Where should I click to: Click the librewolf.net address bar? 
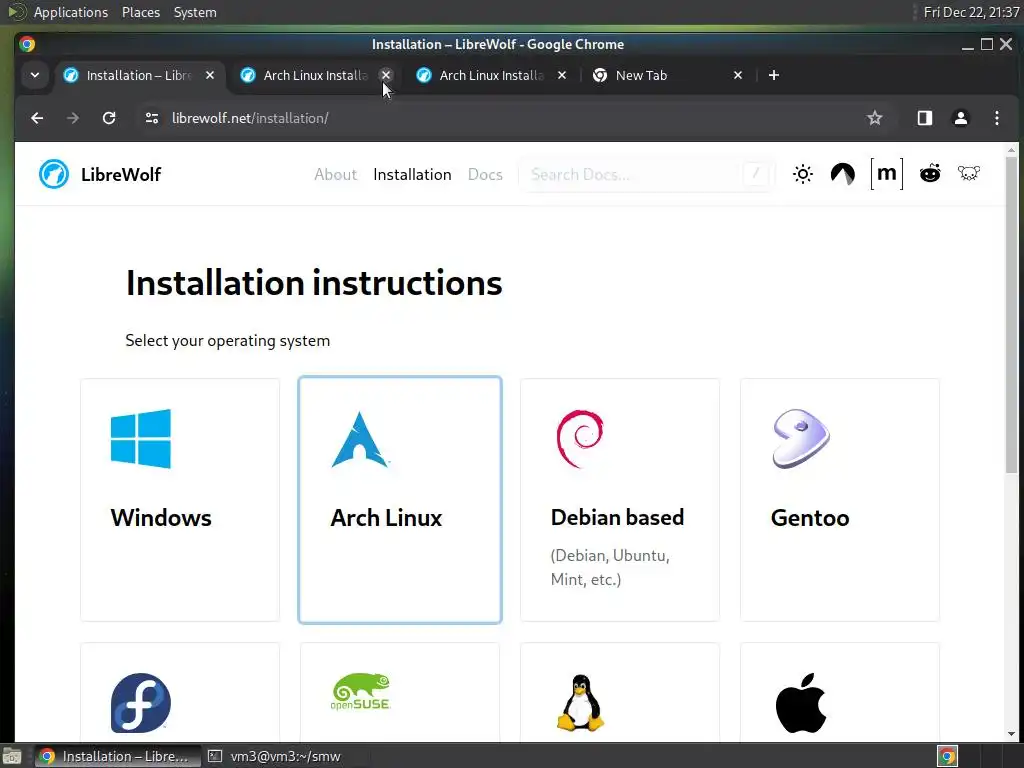[x=509, y=118]
